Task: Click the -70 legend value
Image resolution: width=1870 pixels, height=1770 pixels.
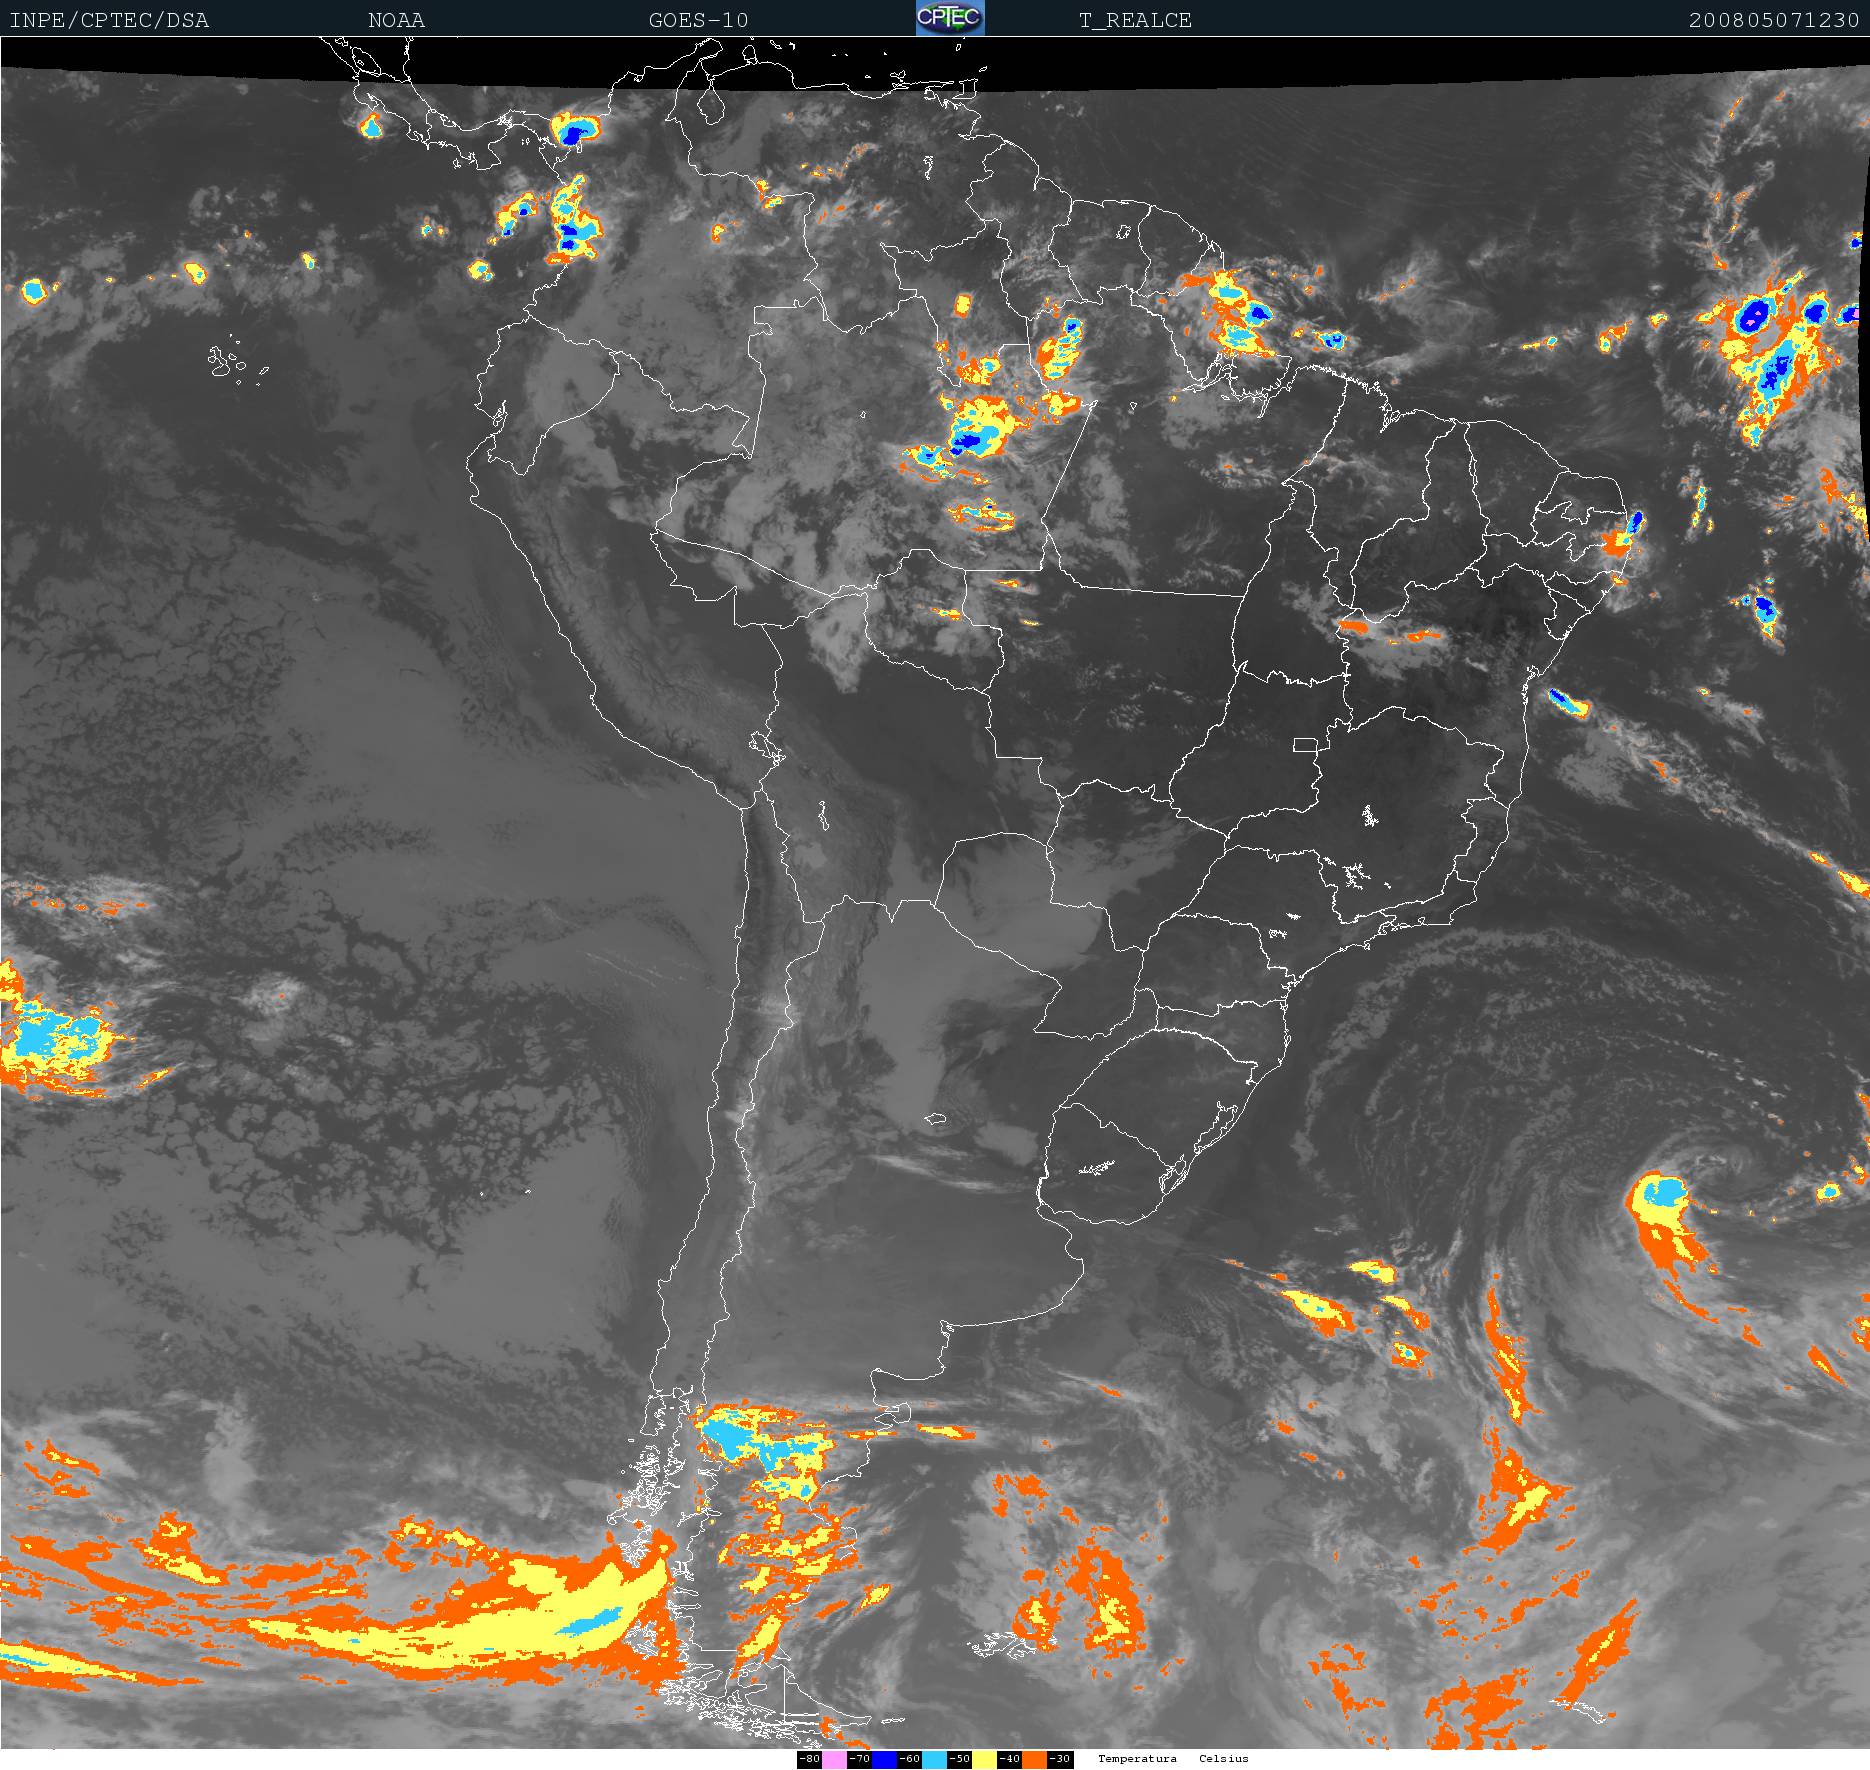Action: click(x=859, y=1759)
